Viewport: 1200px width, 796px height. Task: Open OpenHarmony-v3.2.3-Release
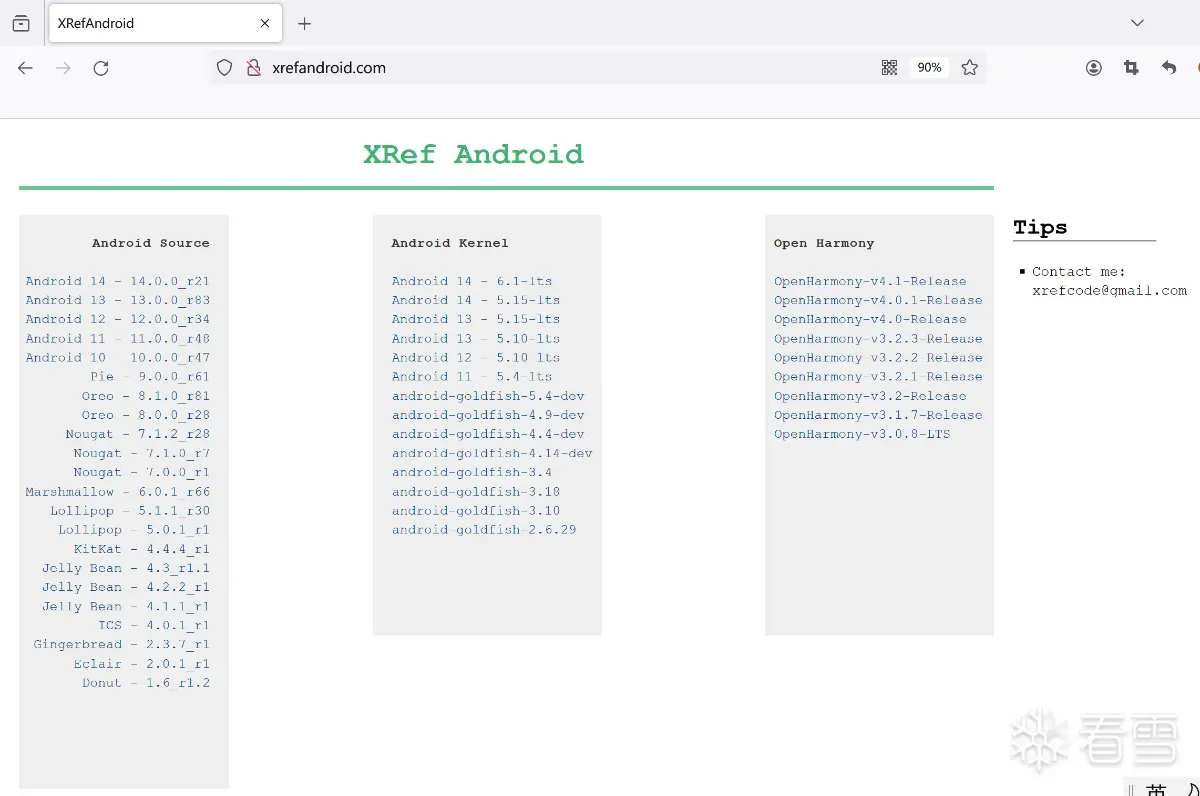[878, 338]
